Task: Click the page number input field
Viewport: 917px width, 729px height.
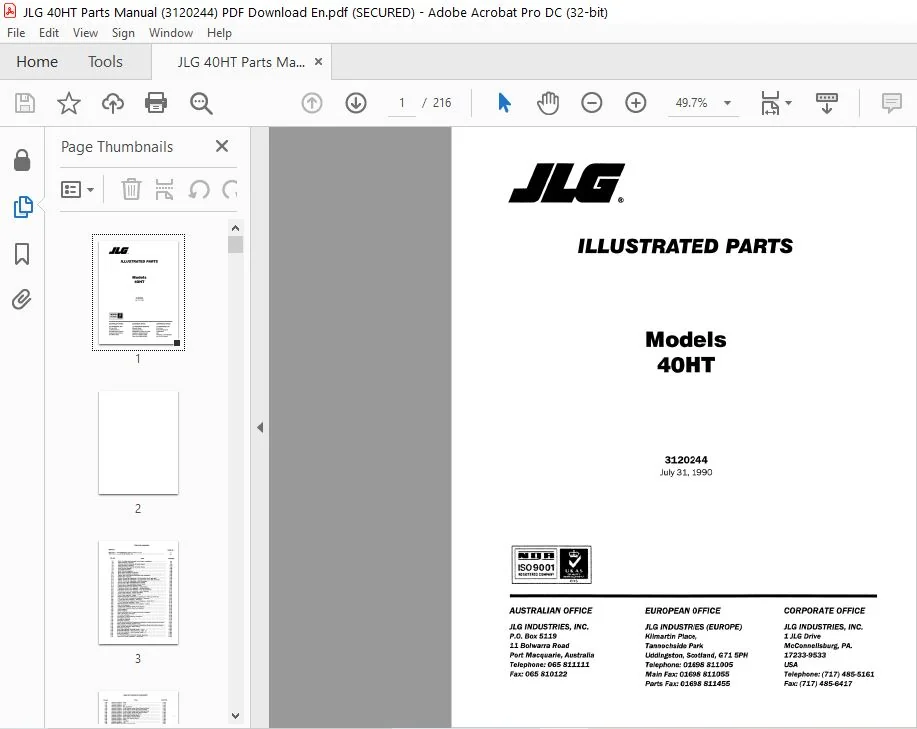Action: (x=402, y=103)
